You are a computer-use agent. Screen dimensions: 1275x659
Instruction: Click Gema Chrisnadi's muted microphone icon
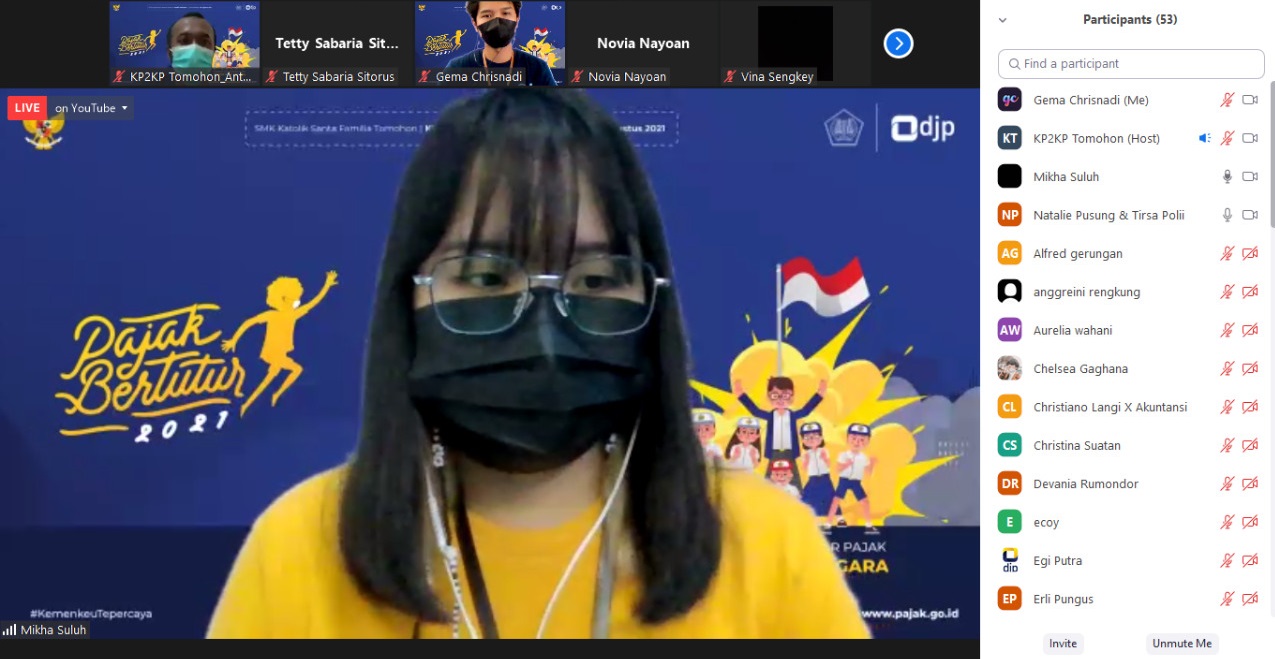point(1227,100)
